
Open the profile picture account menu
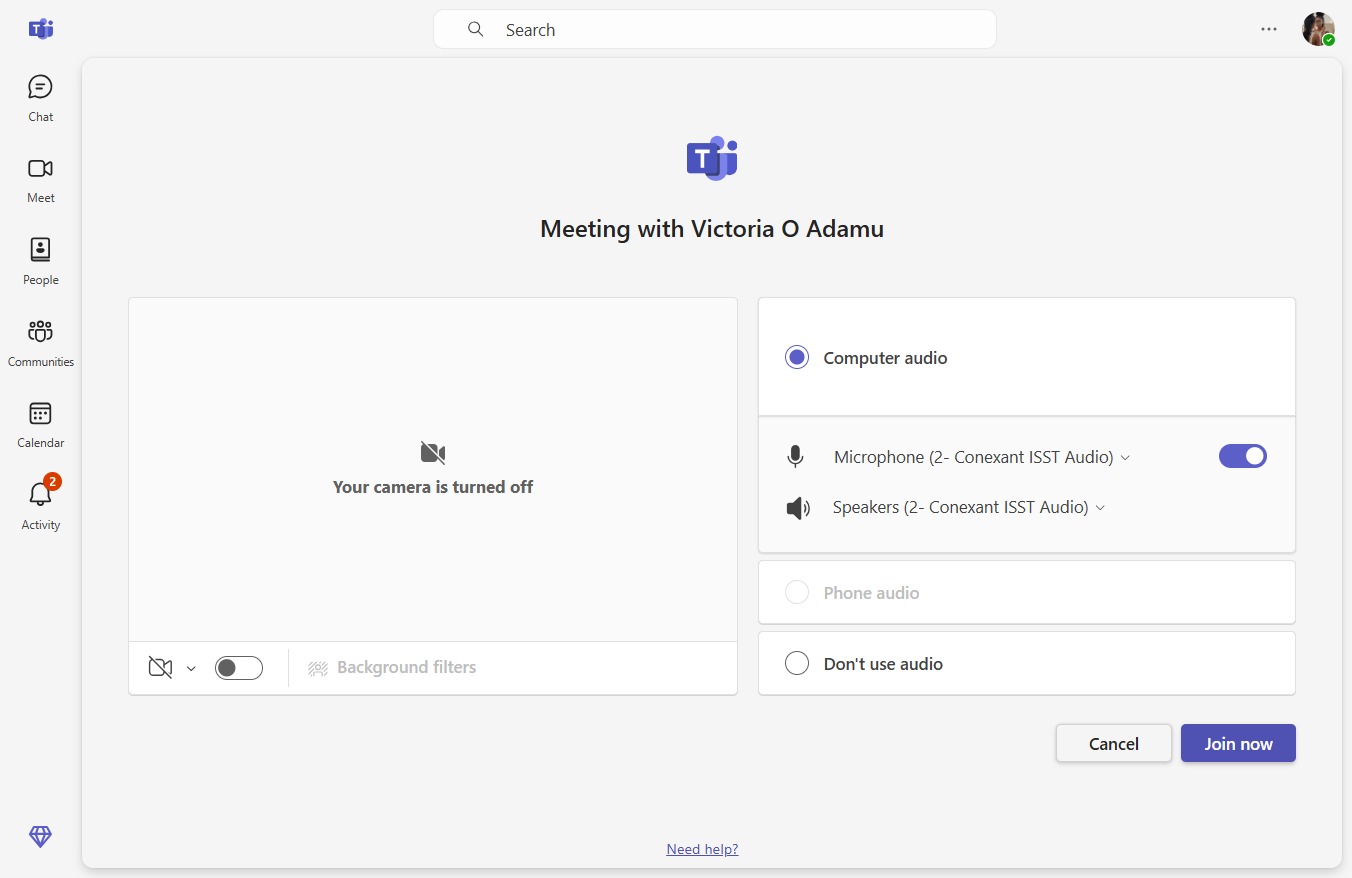1318,29
